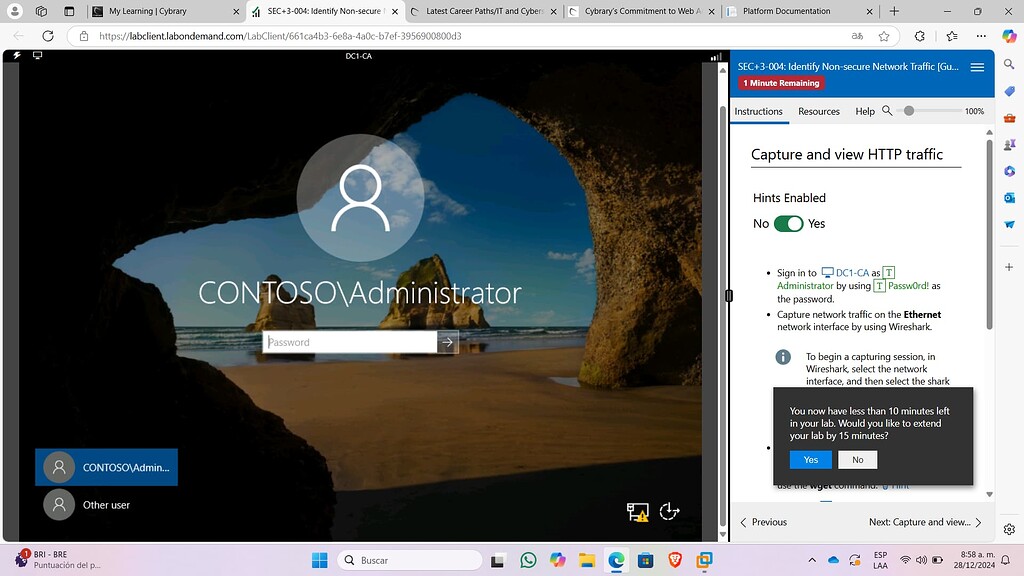This screenshot has height=576, width=1024.
Task: Select the CONTOSO\Administrator account tile
Action: 106,467
